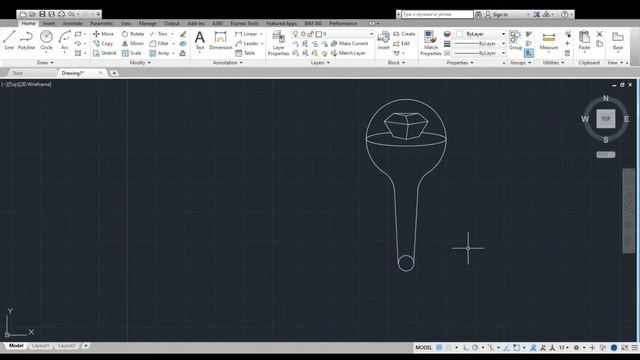
Task: Expand the Utilities panel
Action: tap(553, 63)
